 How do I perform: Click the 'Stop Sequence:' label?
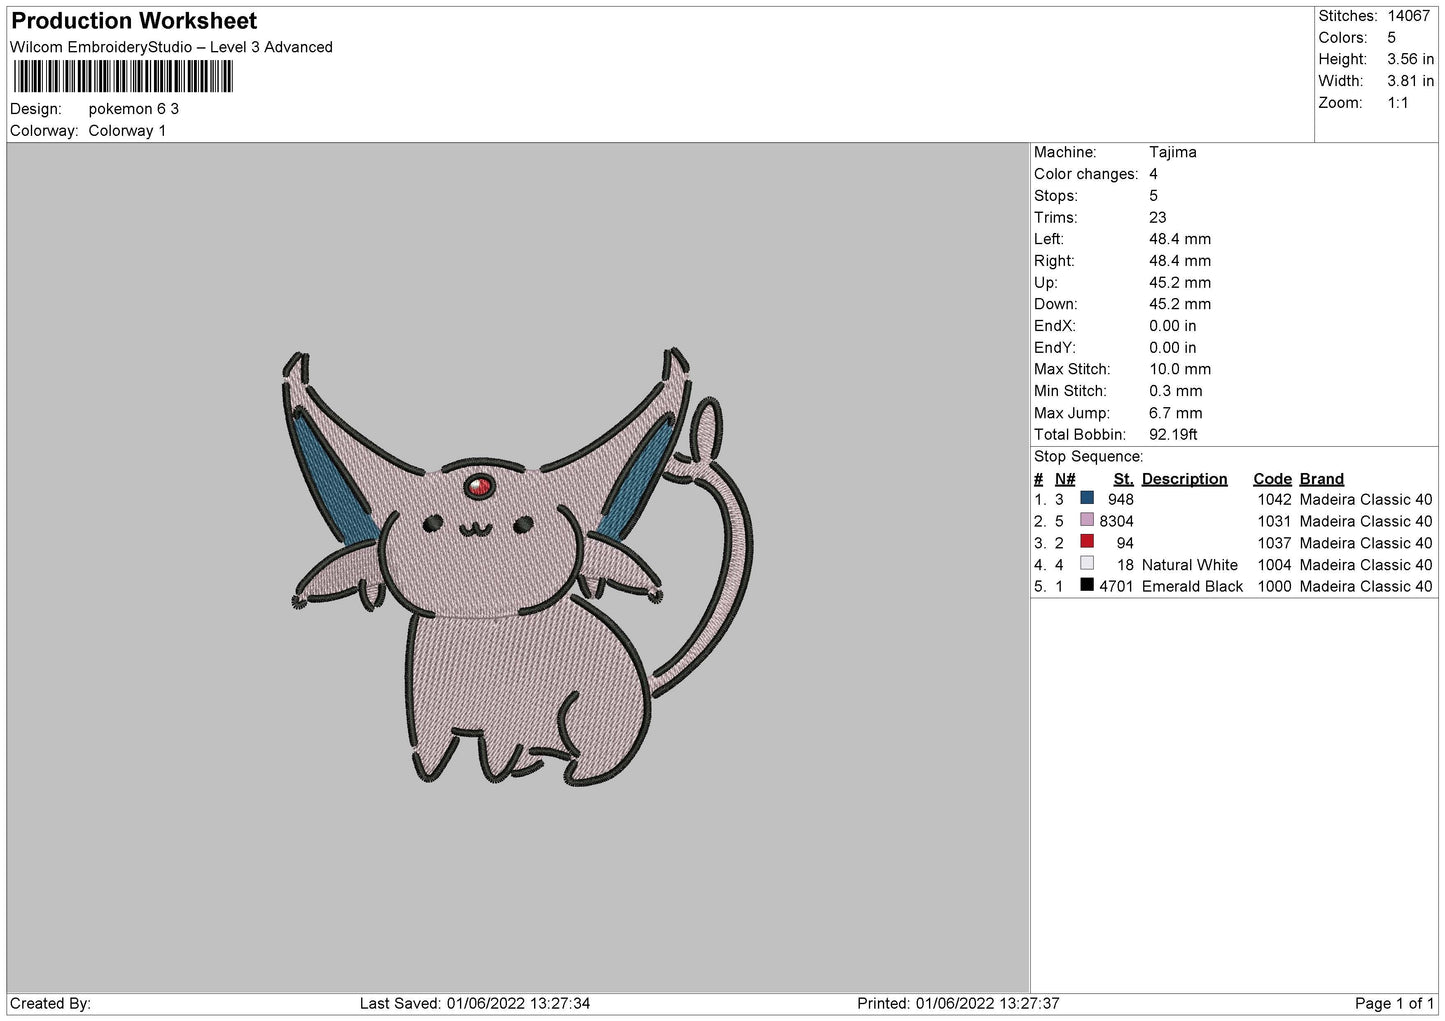pos(1089,457)
